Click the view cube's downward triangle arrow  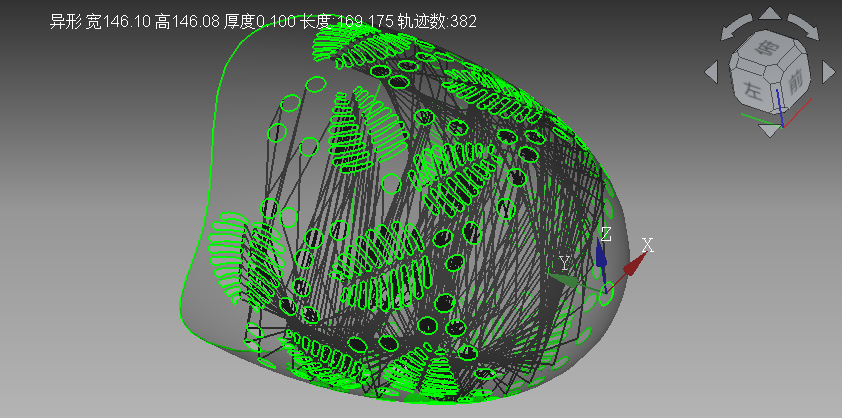pos(769,128)
